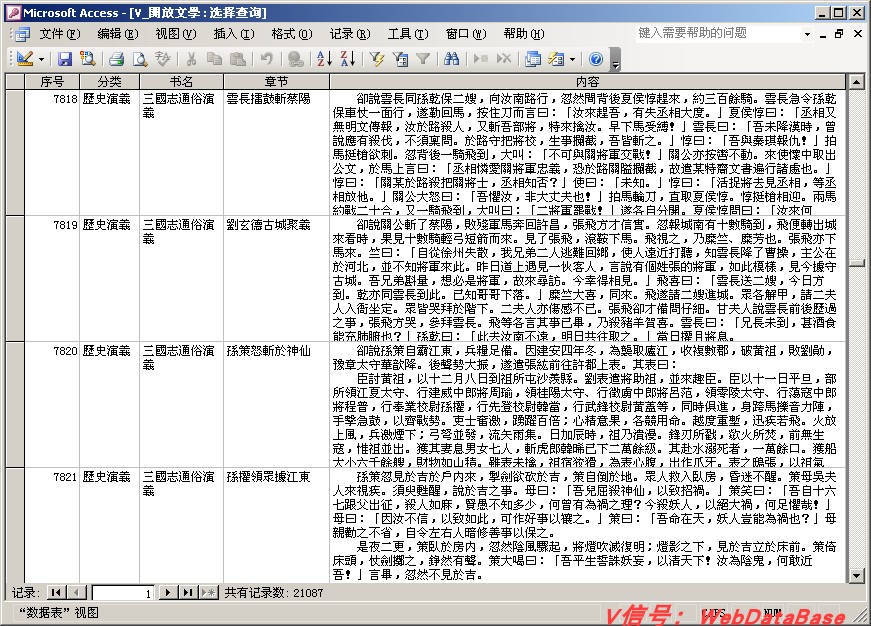The image size is (871, 626).
Task: Click the Find binoculars icon
Action: (452, 58)
